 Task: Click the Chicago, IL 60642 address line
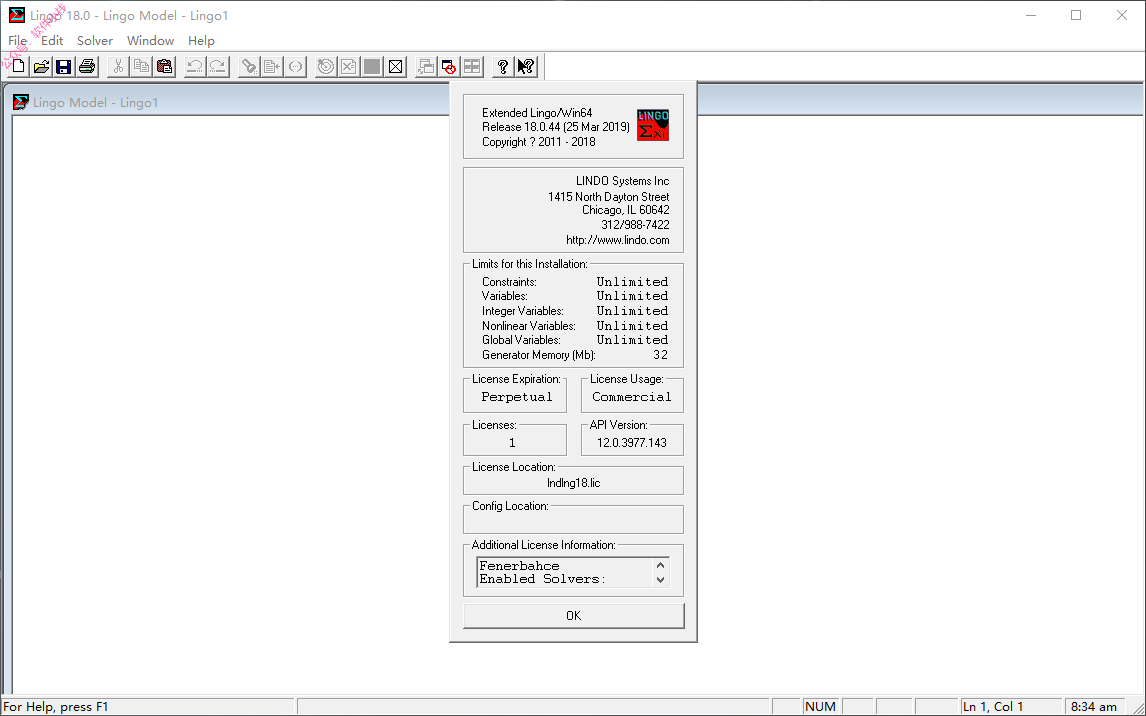[x=626, y=210]
